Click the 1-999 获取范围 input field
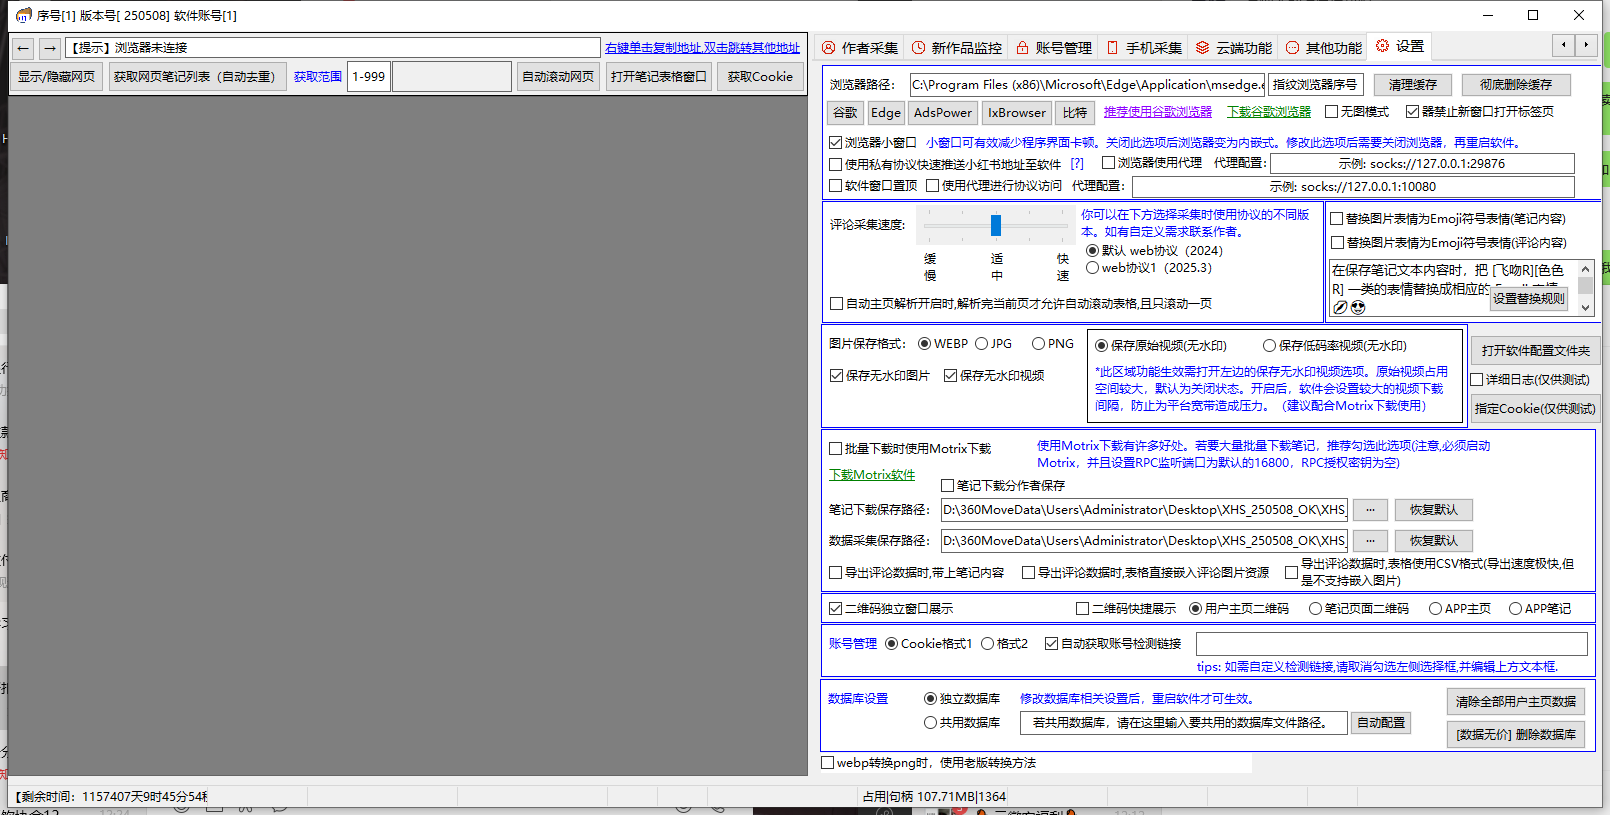Screen dimensions: 1610x815 click(369, 77)
